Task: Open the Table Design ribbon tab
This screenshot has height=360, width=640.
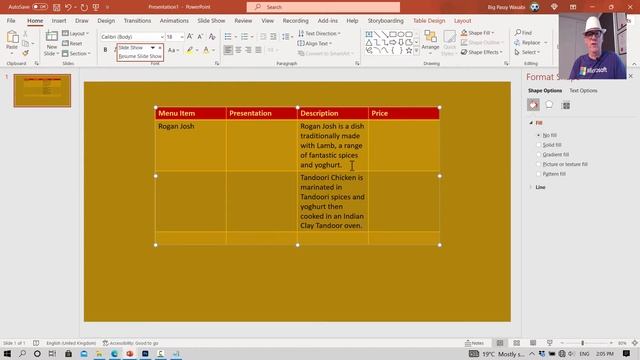Action: coord(429,20)
